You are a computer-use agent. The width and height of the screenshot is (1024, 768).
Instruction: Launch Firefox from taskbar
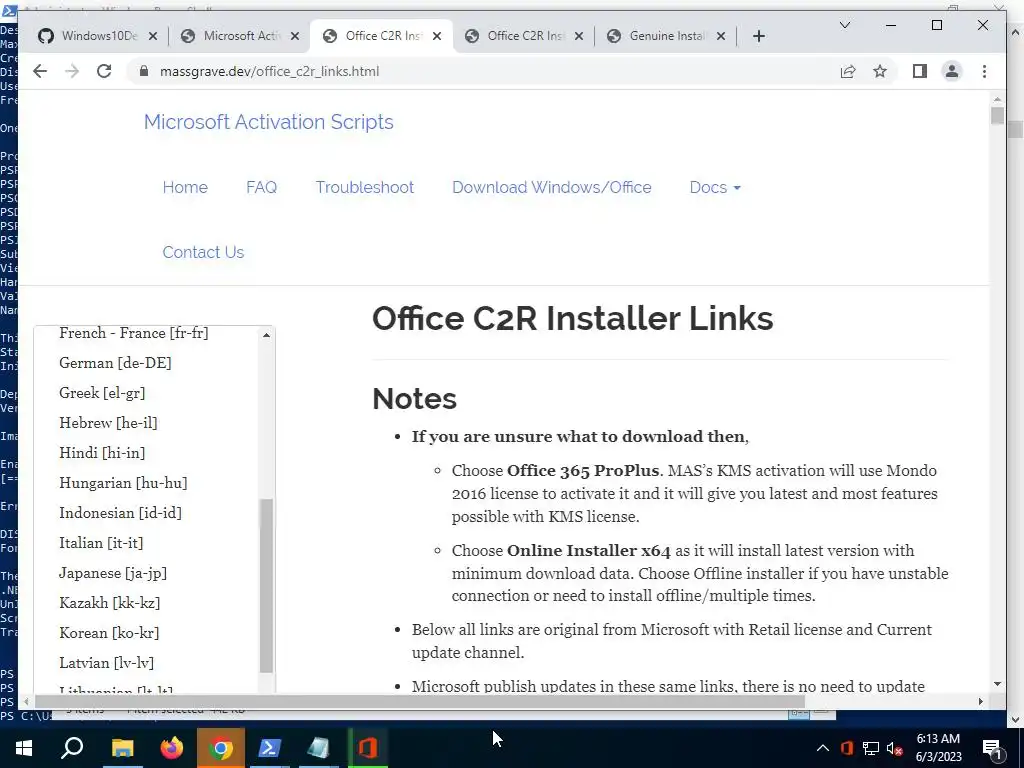tap(172, 748)
